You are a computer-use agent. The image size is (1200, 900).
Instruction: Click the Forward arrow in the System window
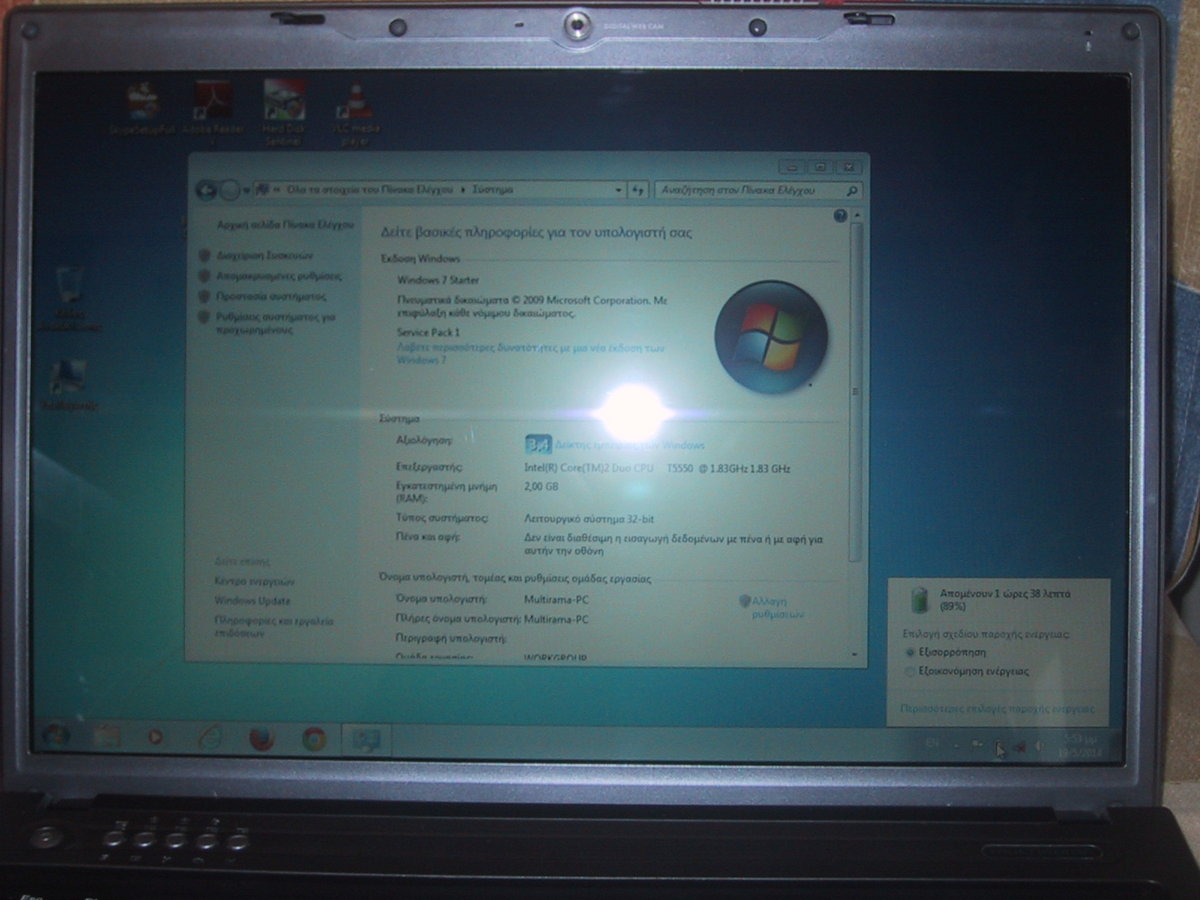[229, 189]
